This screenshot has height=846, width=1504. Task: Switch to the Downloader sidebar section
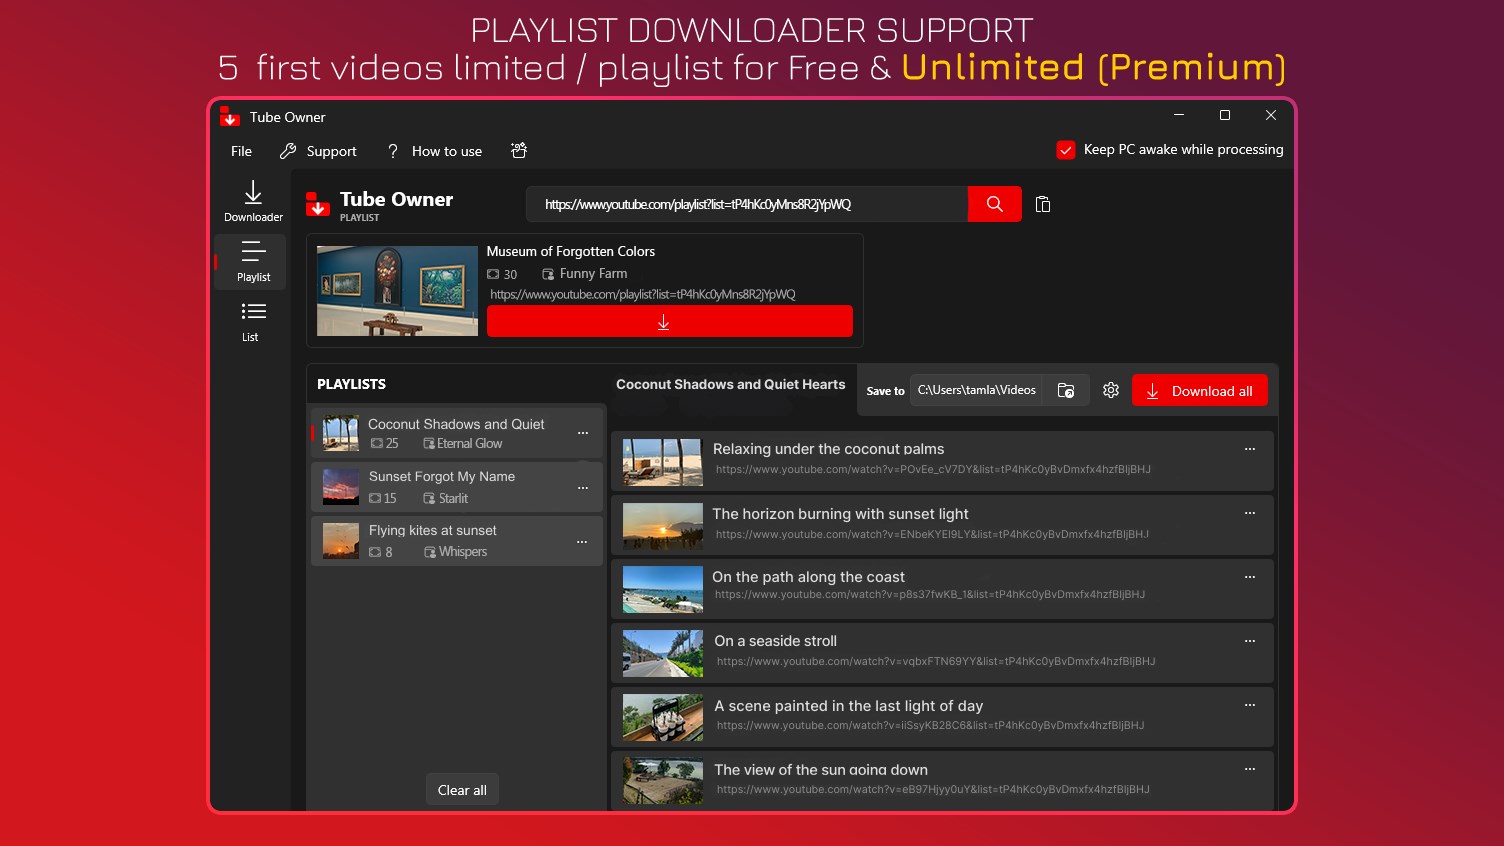coord(251,201)
